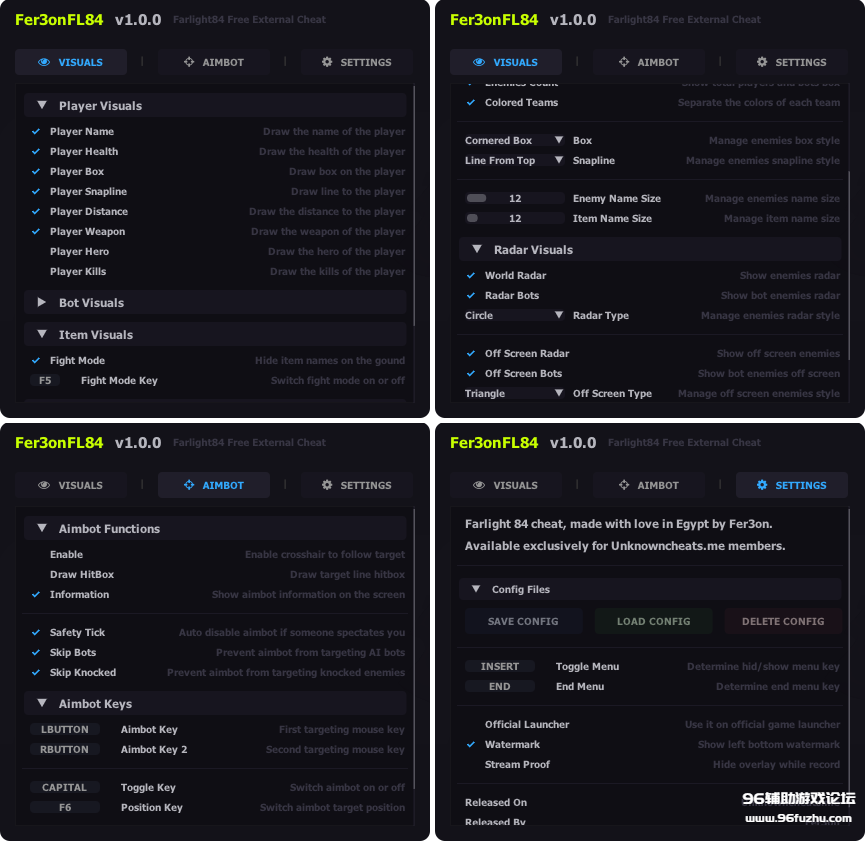Screen dimensions: 865x841
Task: Open the Cornered Box style dropdown
Action: point(514,140)
